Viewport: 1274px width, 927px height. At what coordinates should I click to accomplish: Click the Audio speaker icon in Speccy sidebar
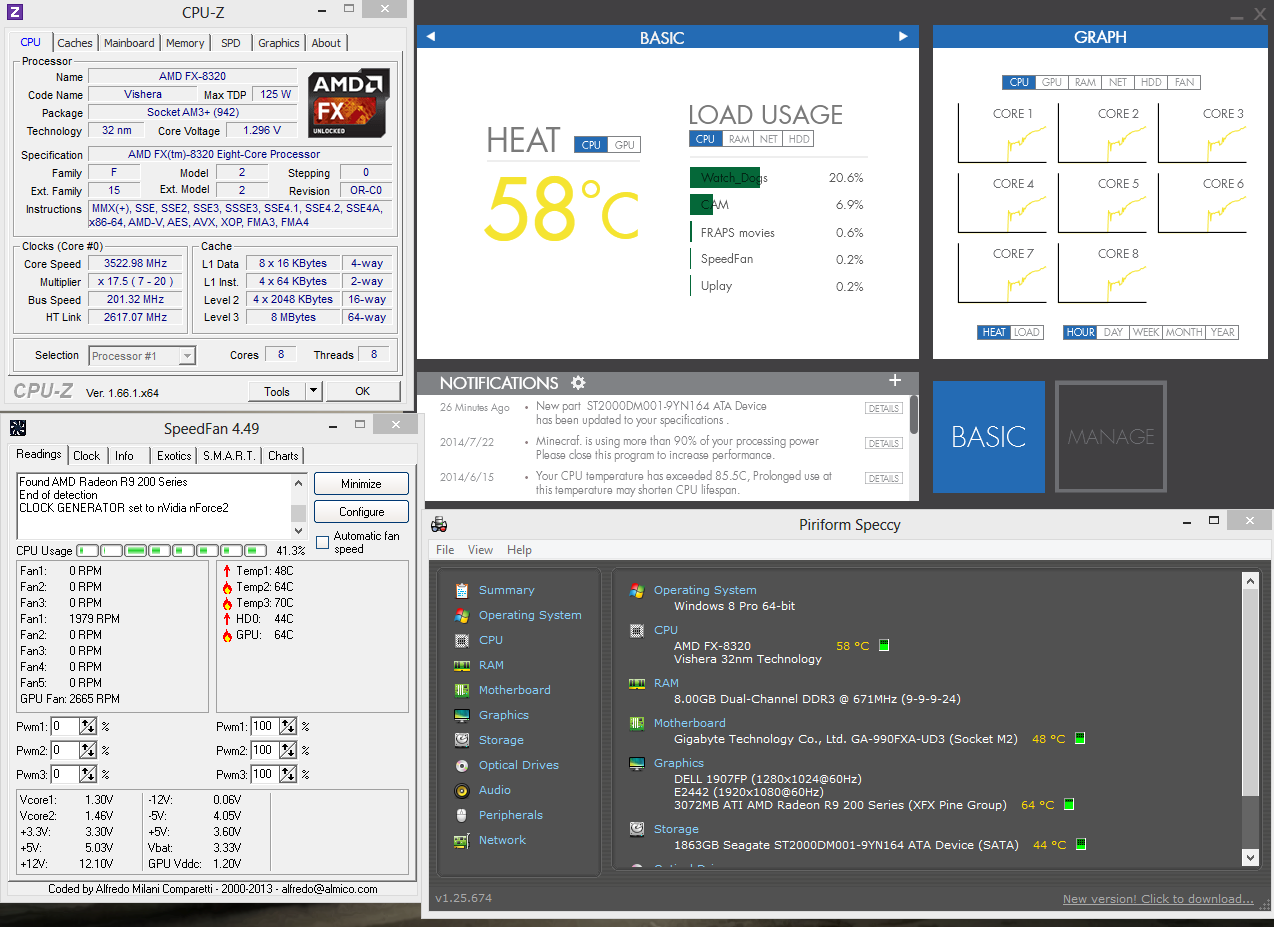(x=461, y=790)
